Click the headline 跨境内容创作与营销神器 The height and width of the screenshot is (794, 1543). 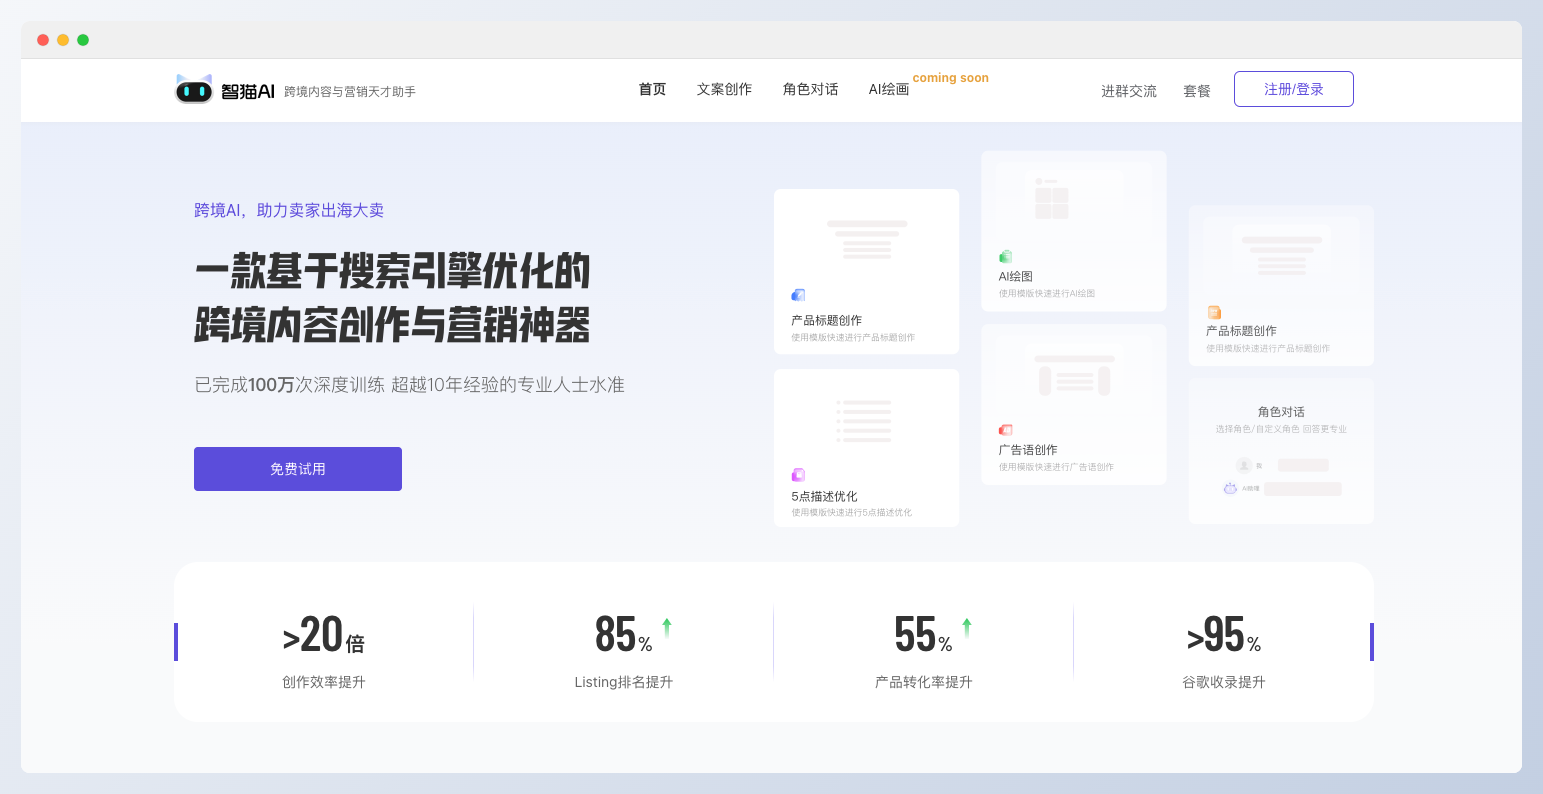coord(393,325)
